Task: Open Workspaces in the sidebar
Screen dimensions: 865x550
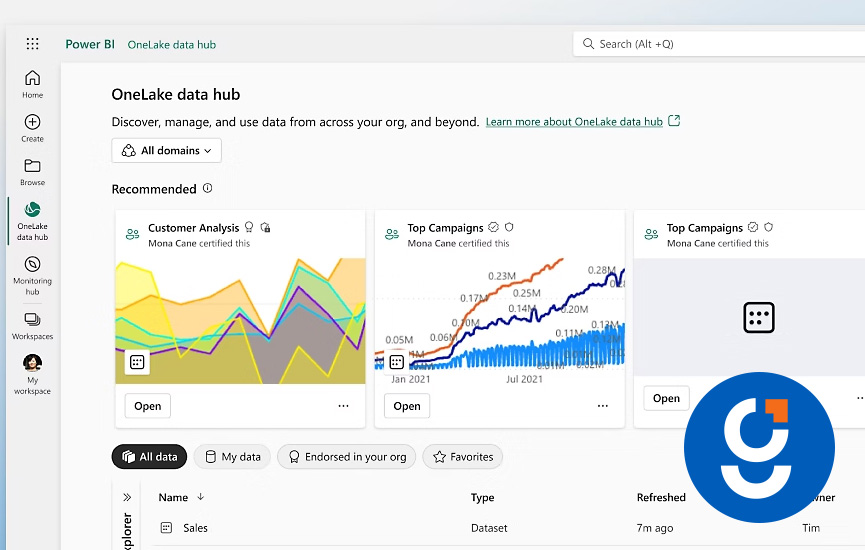Action: tap(32, 321)
